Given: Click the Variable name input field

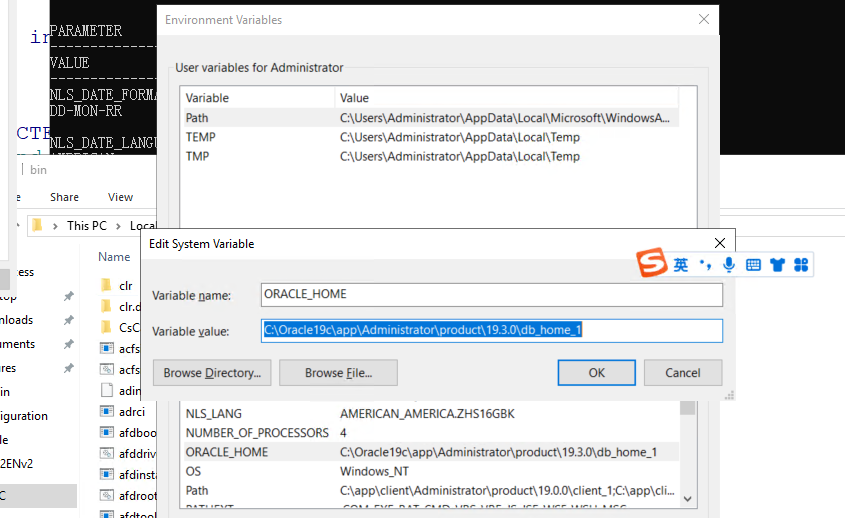Looking at the screenshot, I should click(x=491, y=295).
